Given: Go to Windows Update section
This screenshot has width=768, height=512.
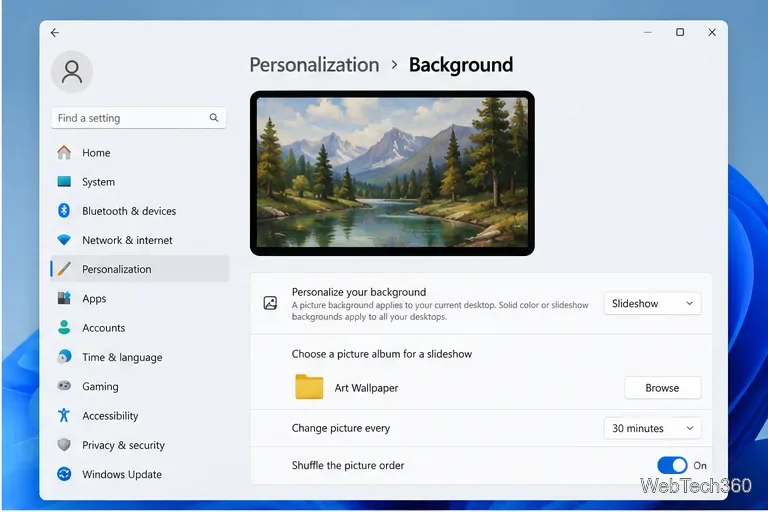Looking at the screenshot, I should tap(140, 474).
